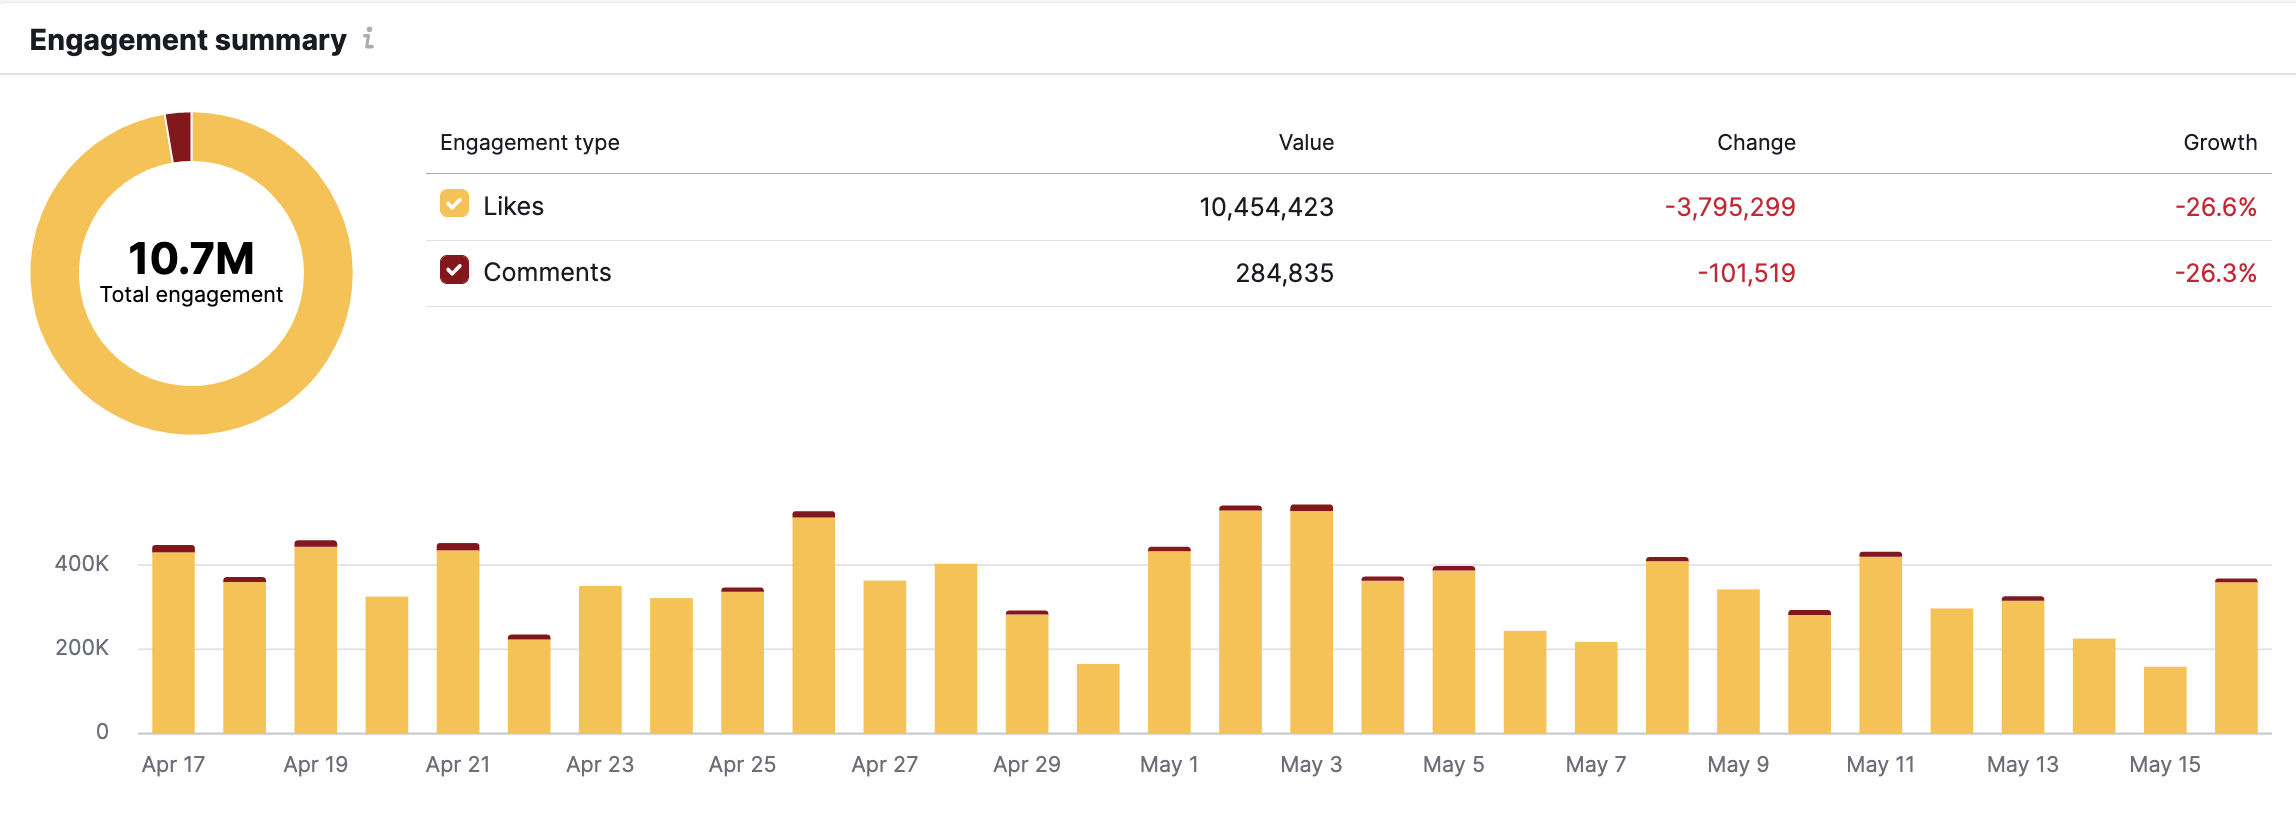Select the short Apr 30 bar

(1098, 698)
